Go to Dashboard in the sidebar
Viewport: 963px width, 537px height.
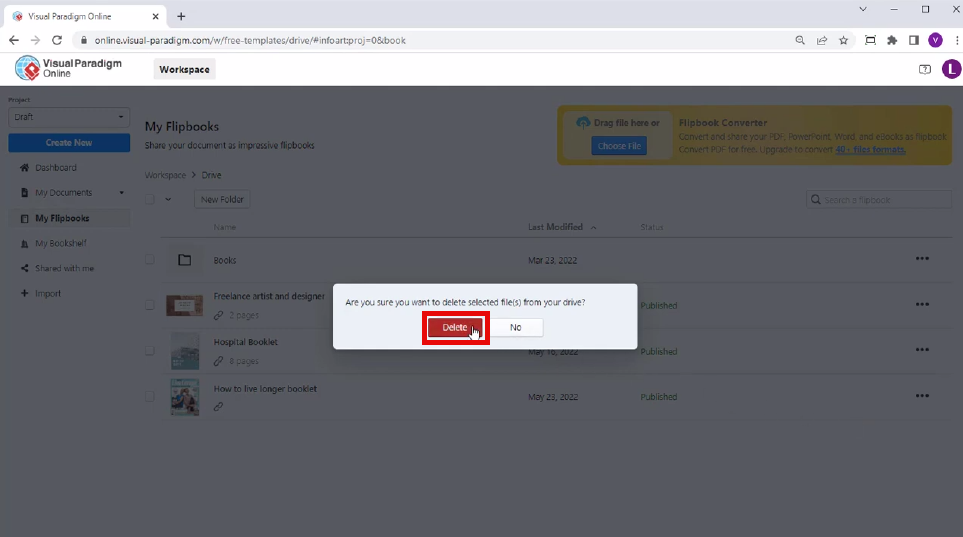click(x=56, y=168)
